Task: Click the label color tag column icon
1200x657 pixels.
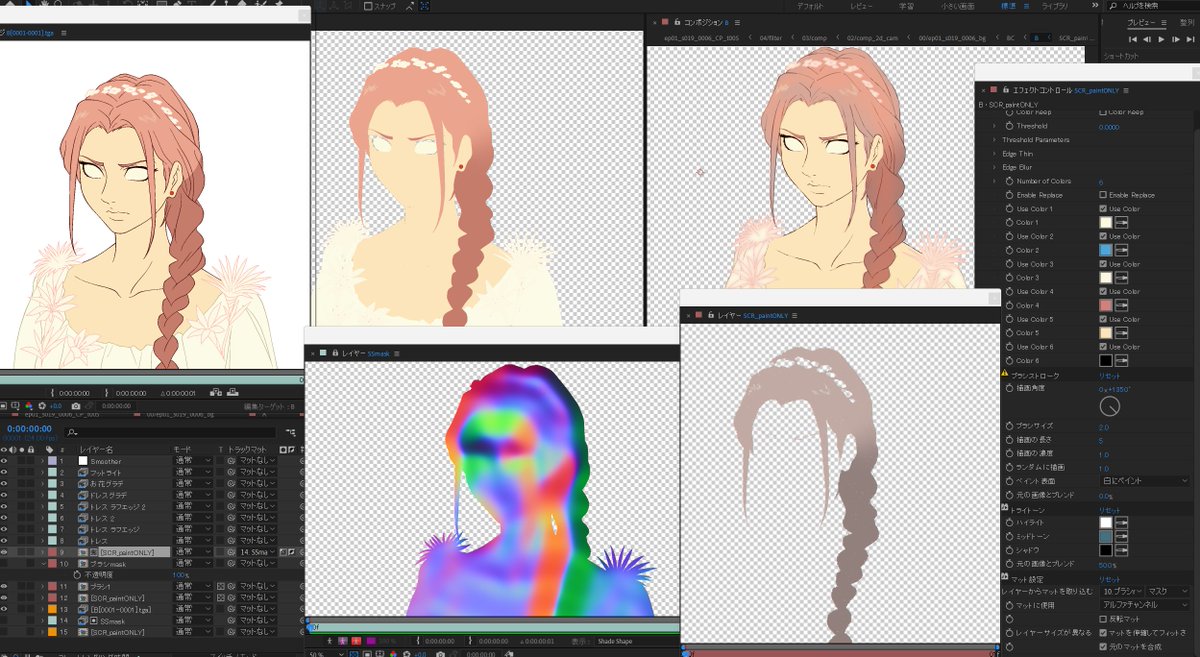Action: tap(52, 449)
